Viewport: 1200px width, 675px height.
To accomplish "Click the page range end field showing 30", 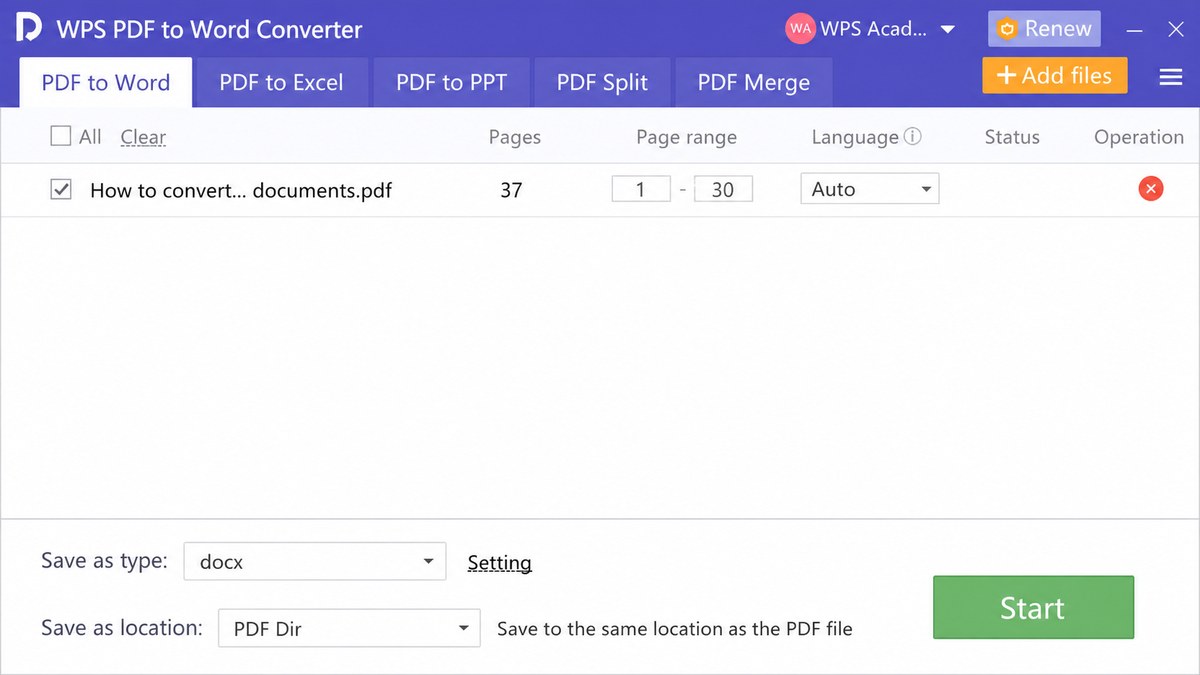I will click(723, 189).
